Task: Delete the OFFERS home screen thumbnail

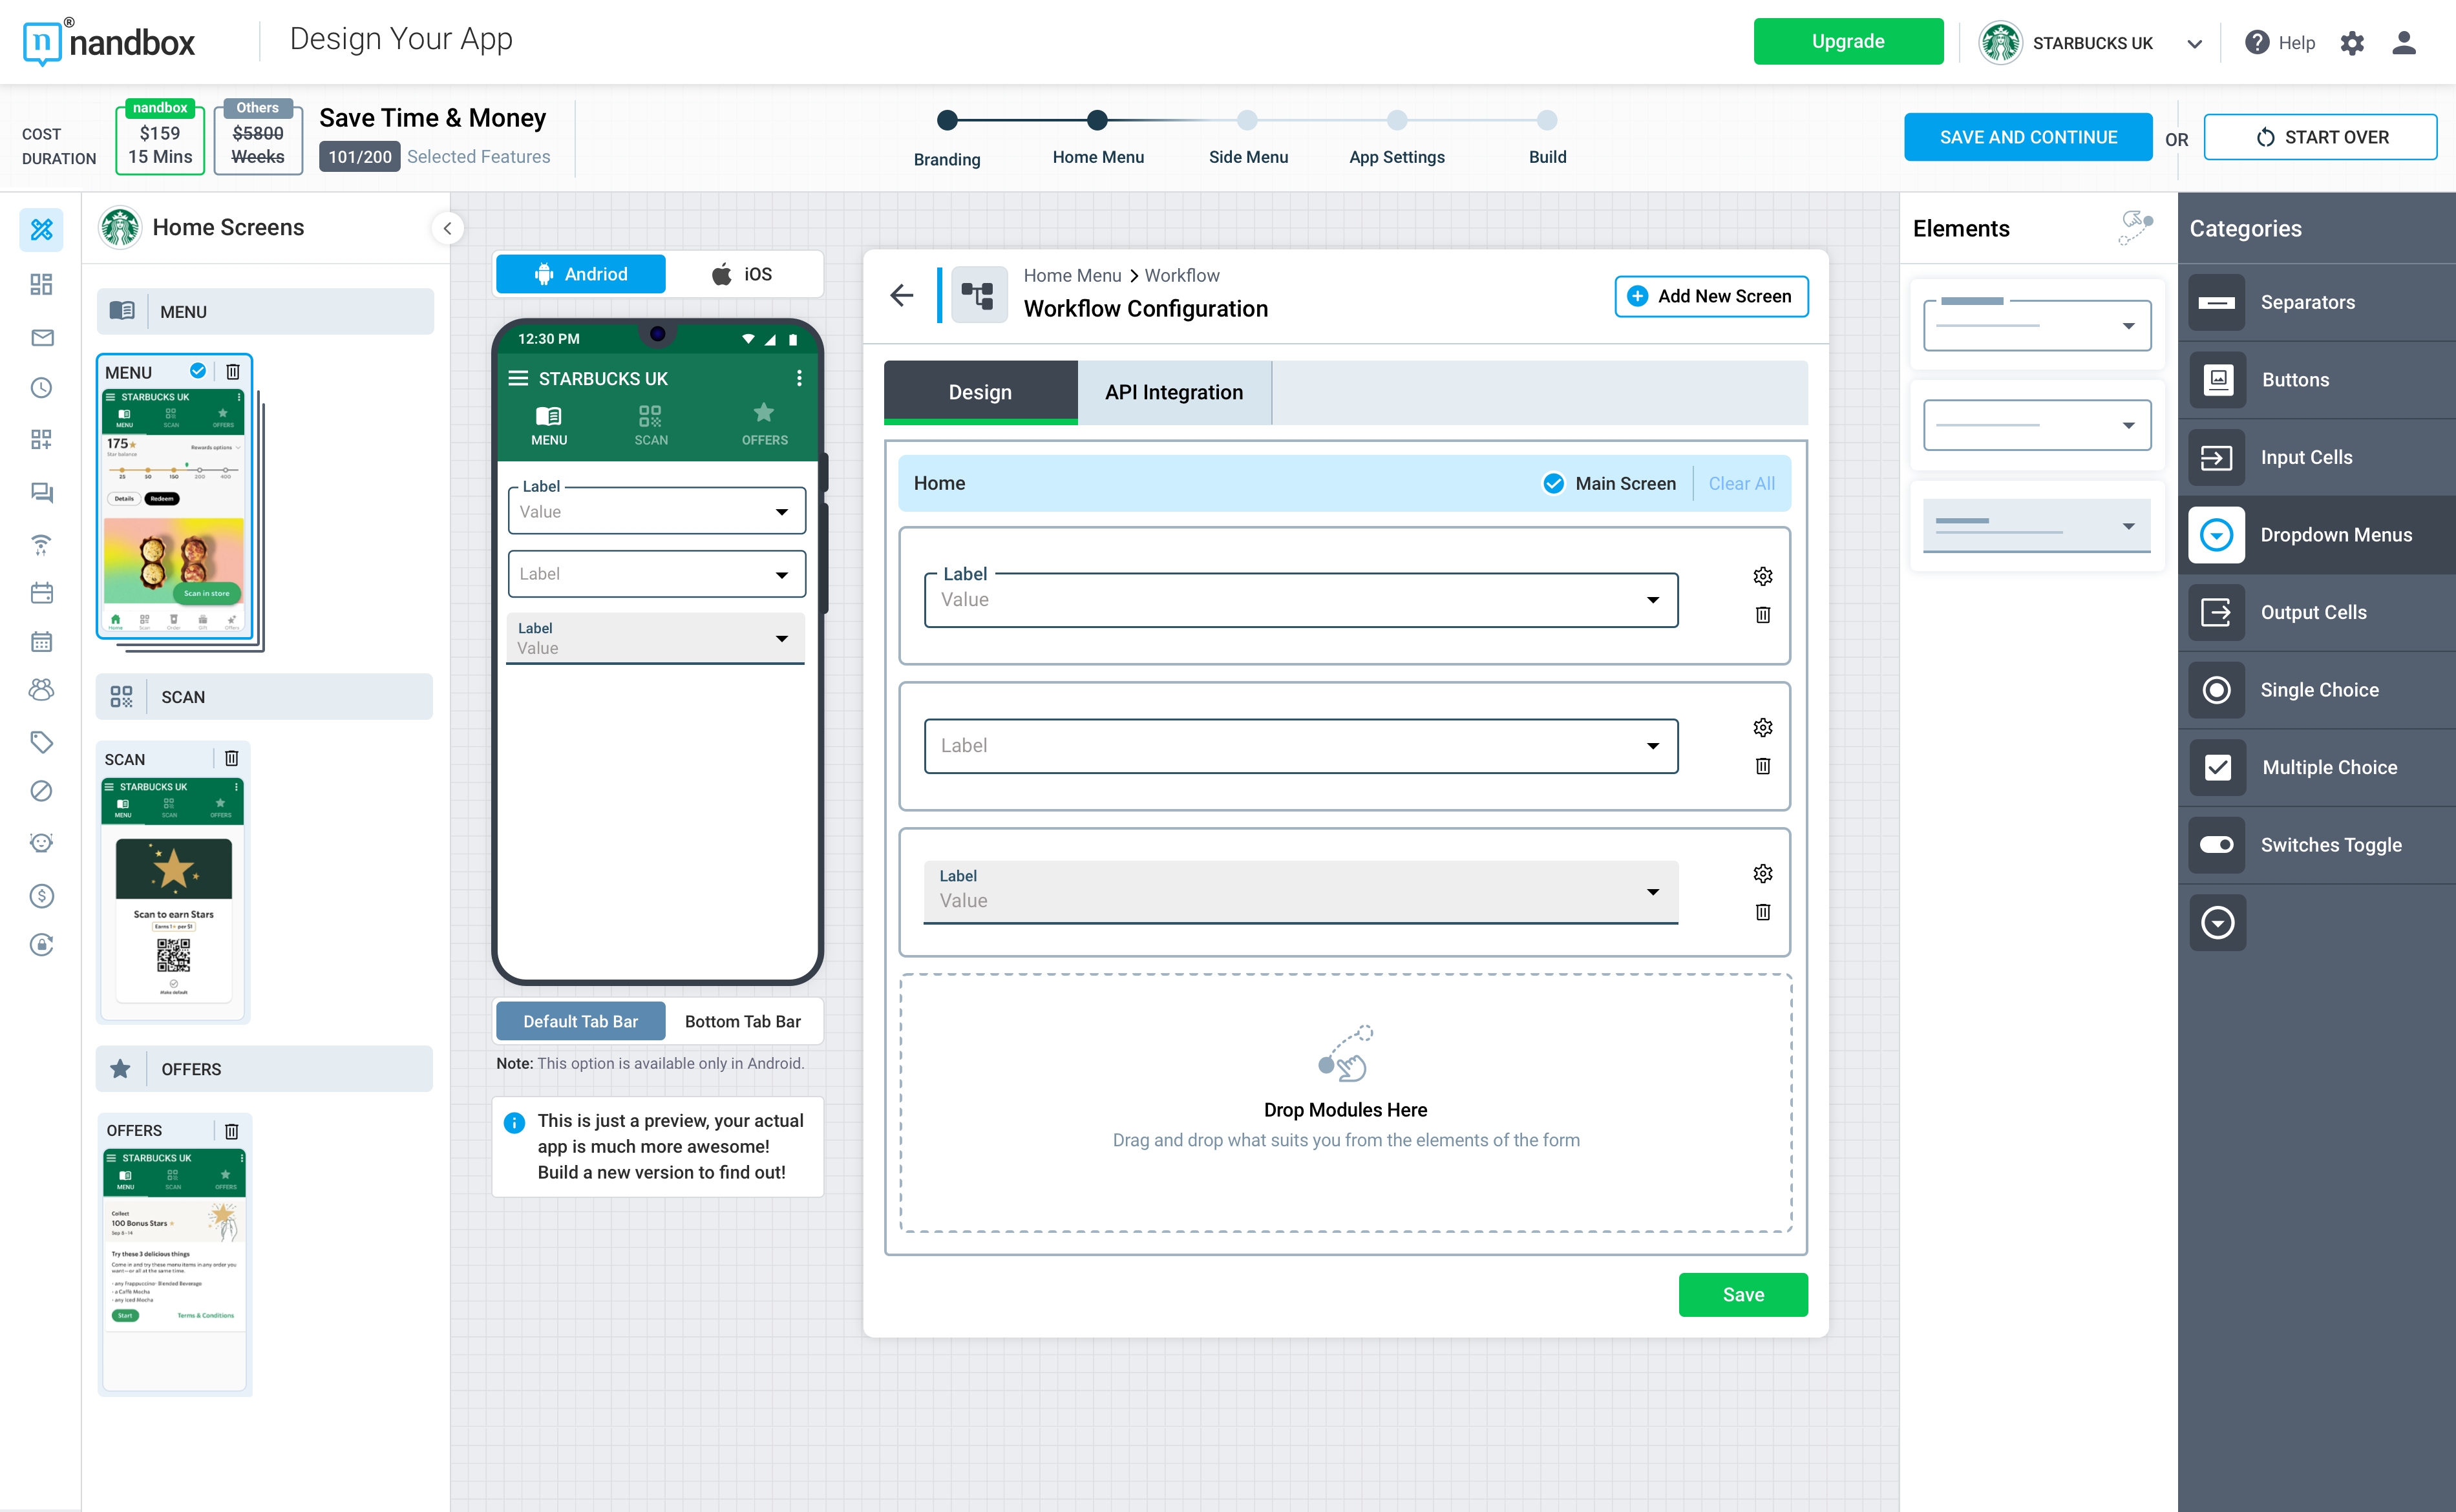Action: pos(231,1130)
